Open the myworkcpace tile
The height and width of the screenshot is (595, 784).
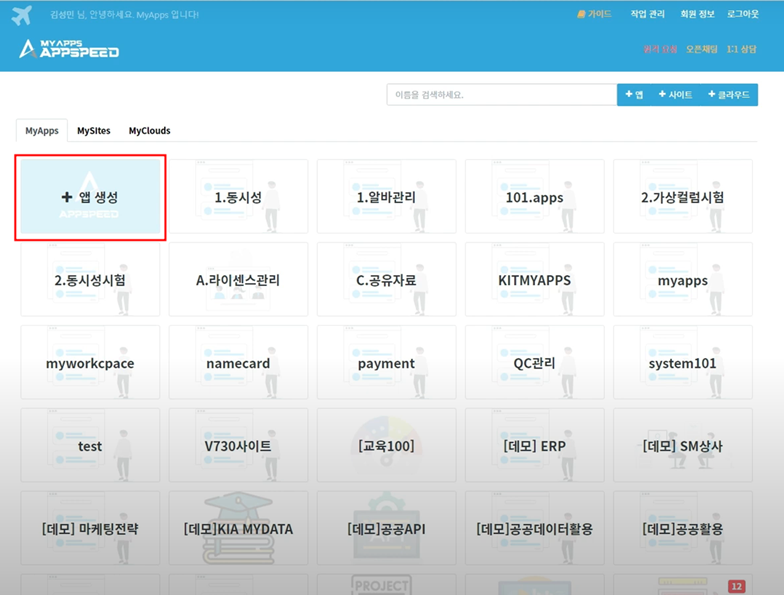(90, 362)
